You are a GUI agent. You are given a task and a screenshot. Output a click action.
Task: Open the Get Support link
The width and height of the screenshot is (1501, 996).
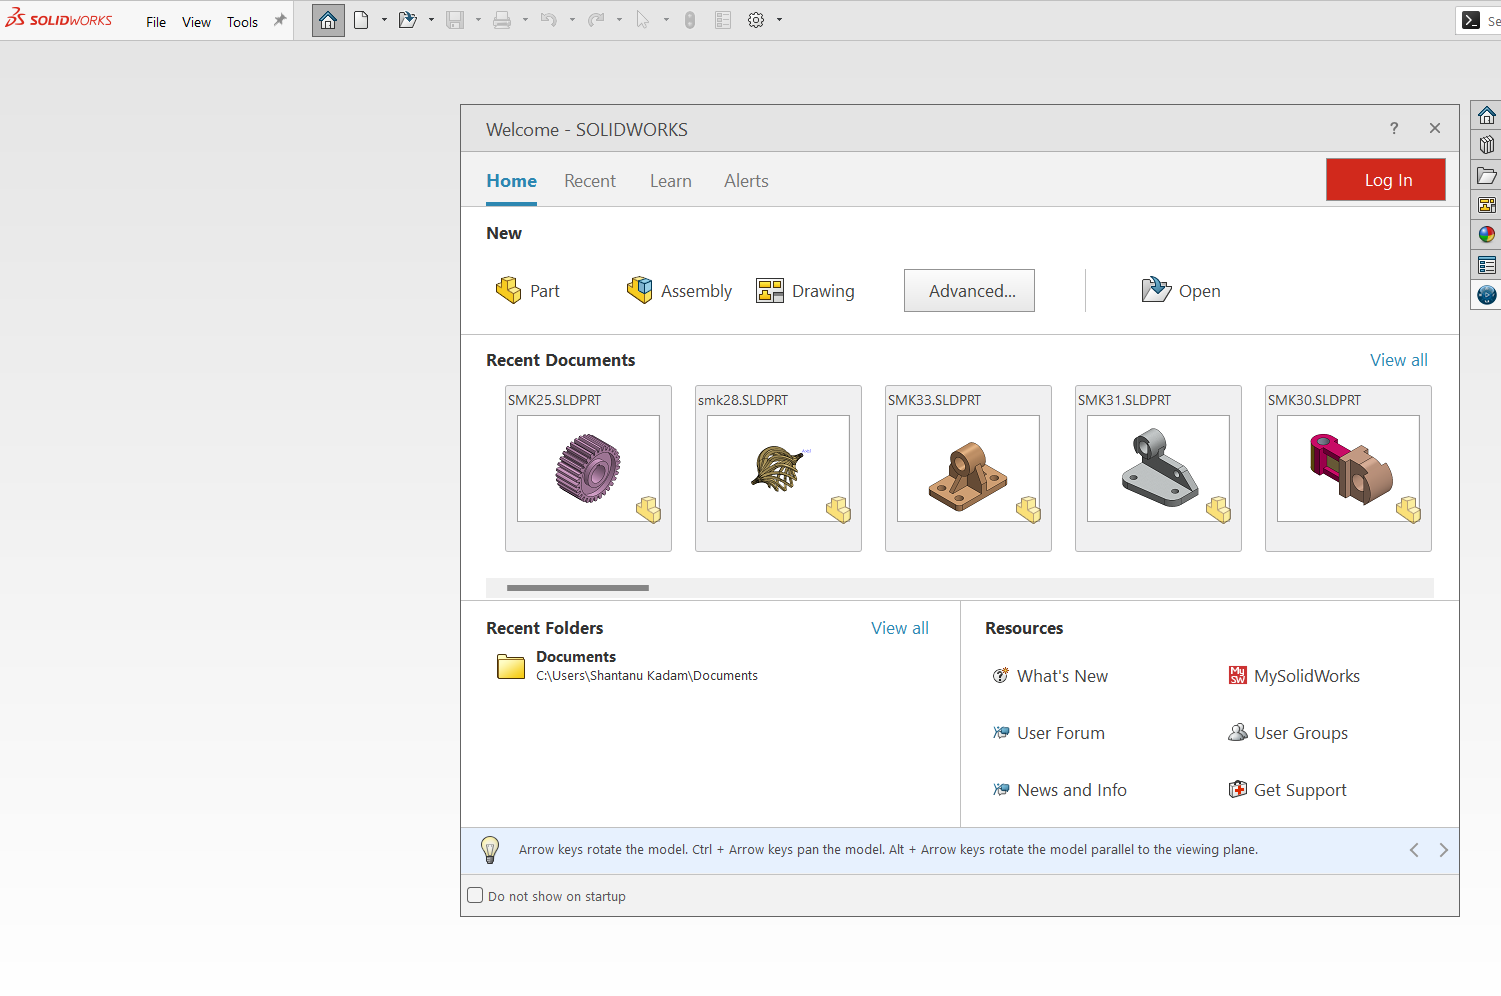pos(1288,790)
